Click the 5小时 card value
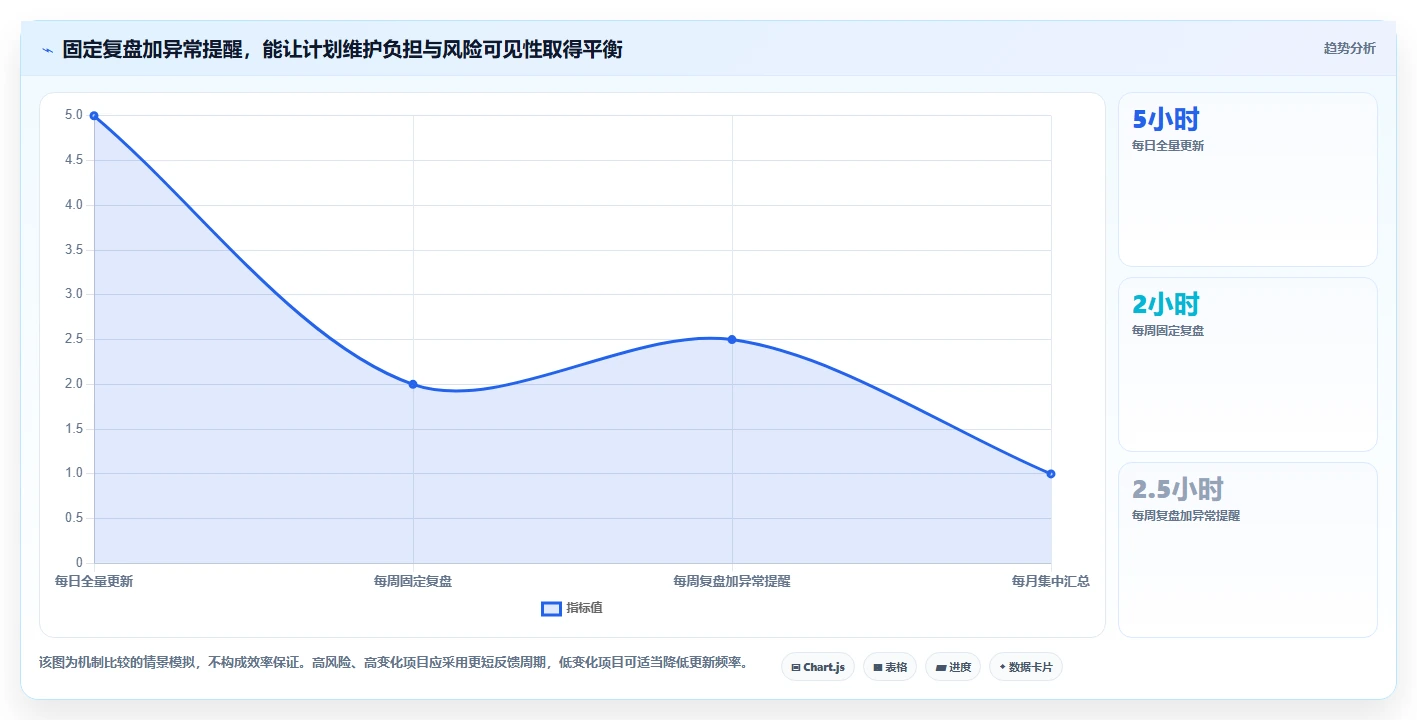The height and width of the screenshot is (720, 1417). pos(1165,119)
